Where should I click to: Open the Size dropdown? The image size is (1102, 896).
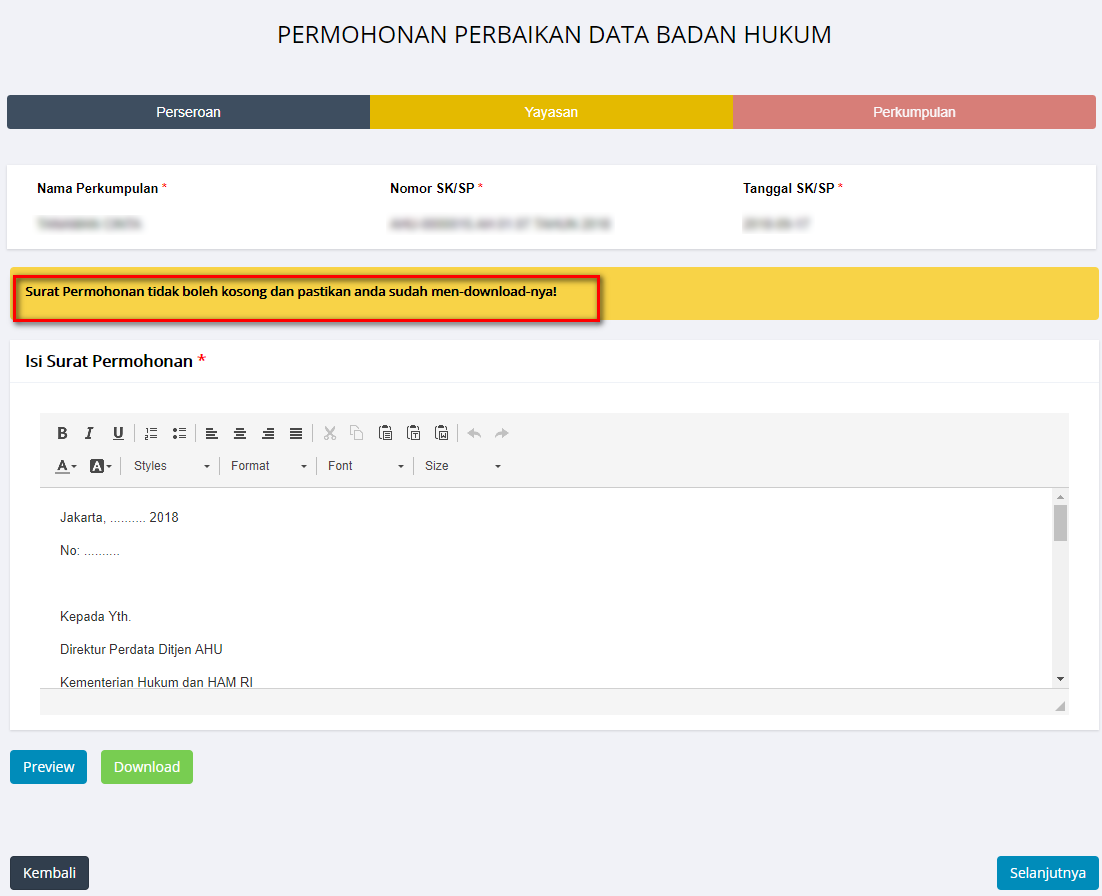pos(462,466)
